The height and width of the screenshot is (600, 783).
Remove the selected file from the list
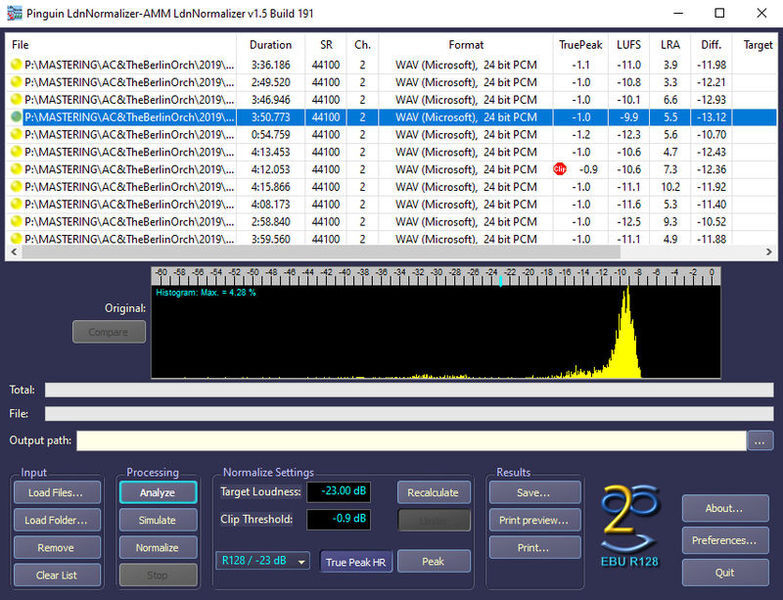[x=57, y=548]
